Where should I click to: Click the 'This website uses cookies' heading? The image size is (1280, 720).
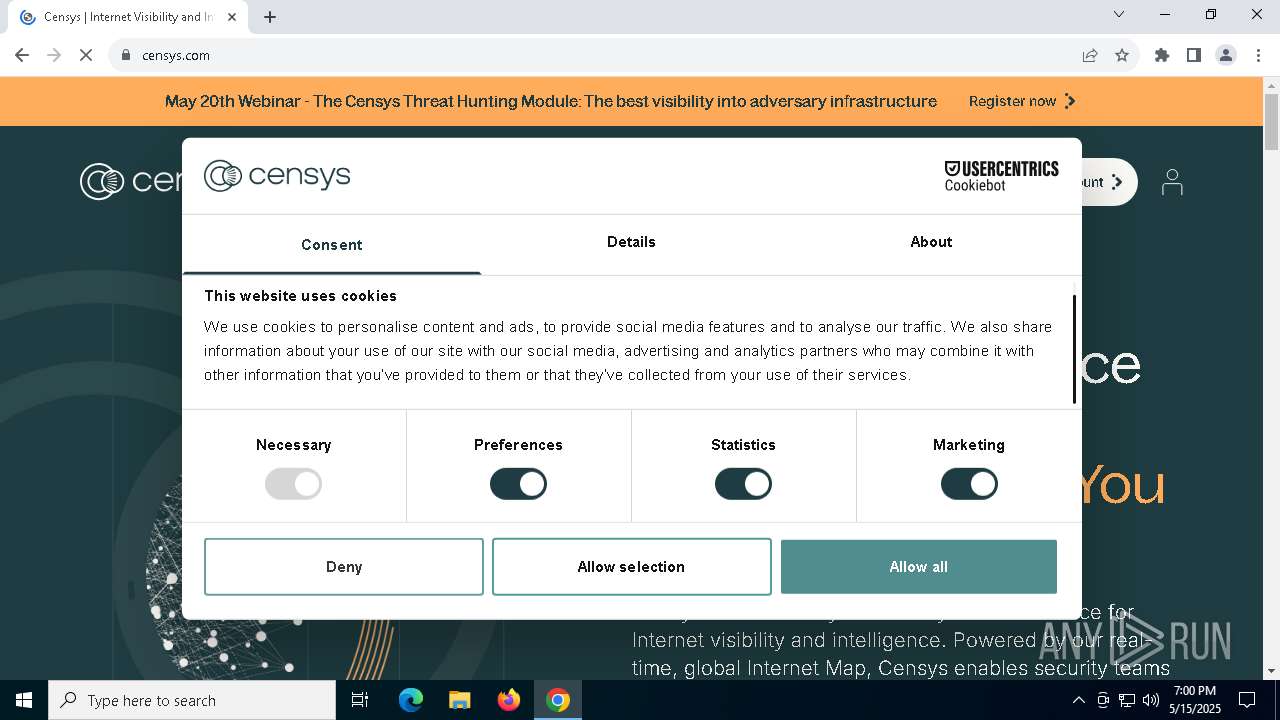point(300,296)
